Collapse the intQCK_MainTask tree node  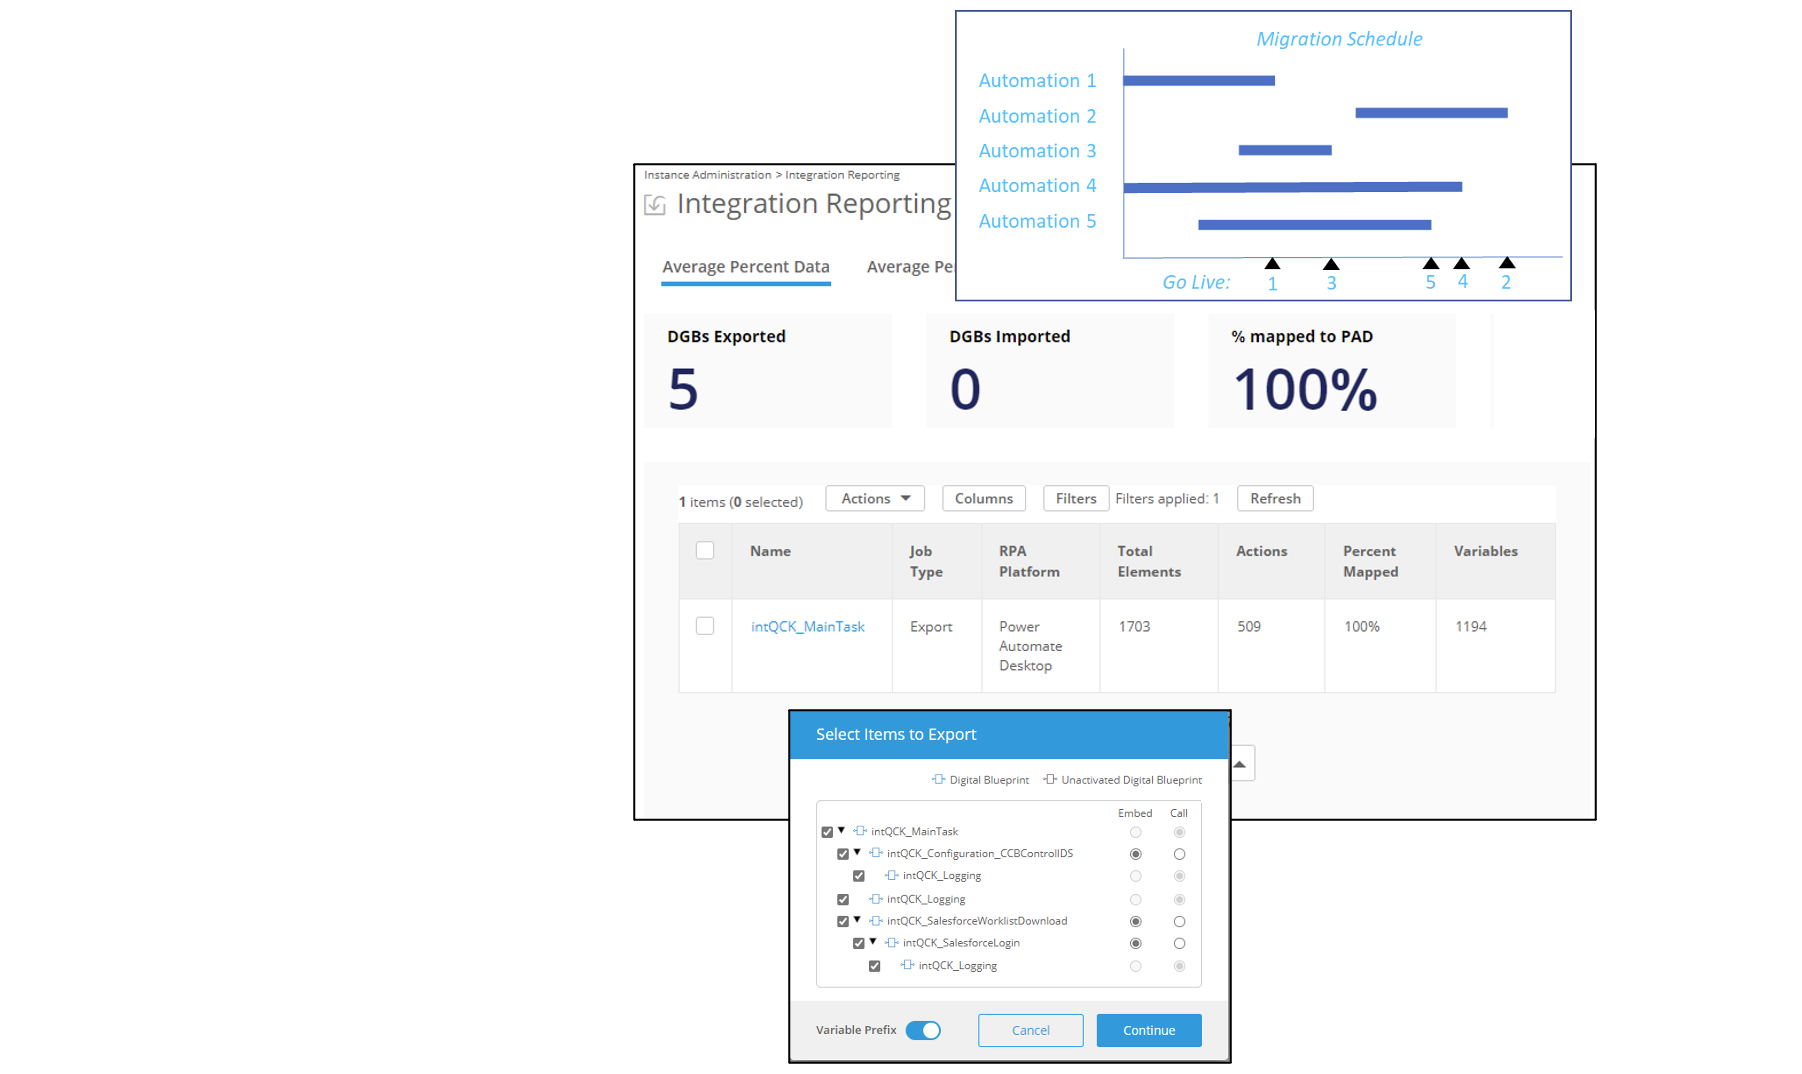coord(842,831)
